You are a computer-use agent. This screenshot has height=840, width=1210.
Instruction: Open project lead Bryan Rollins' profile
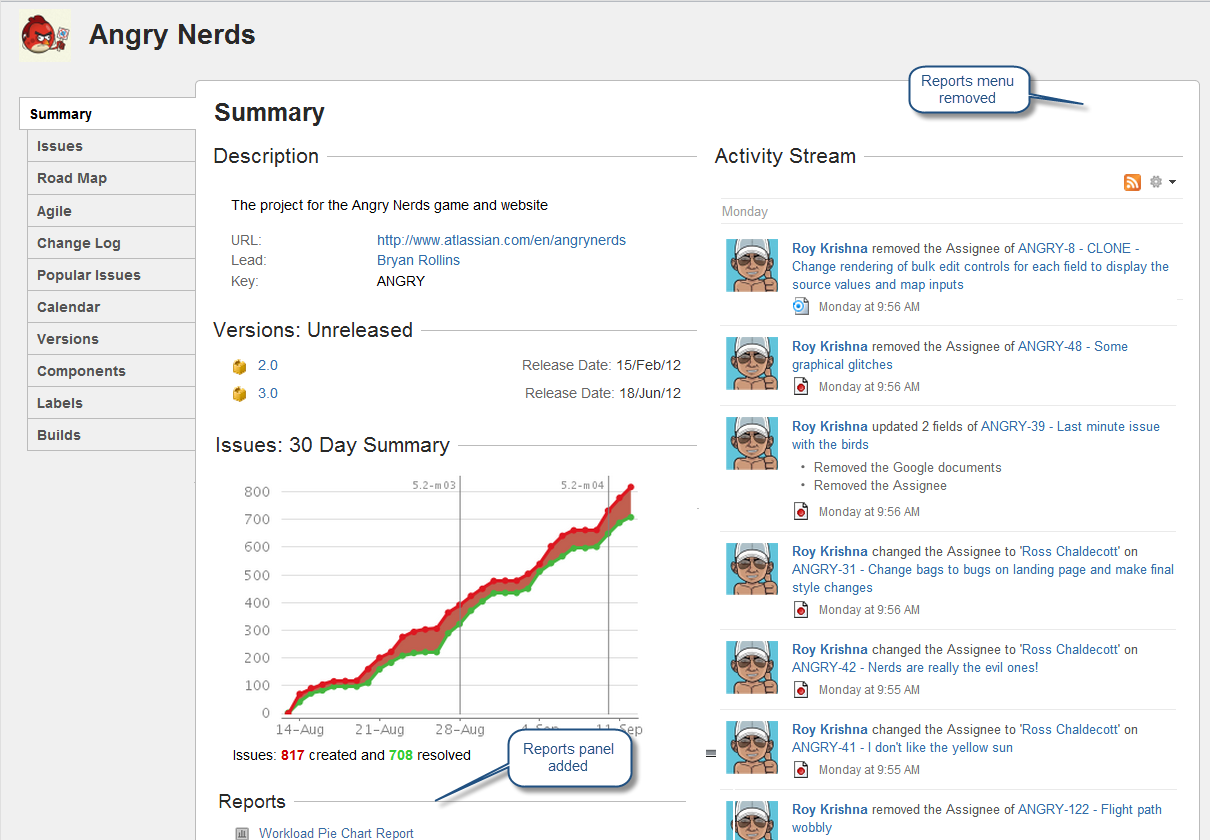(418, 260)
